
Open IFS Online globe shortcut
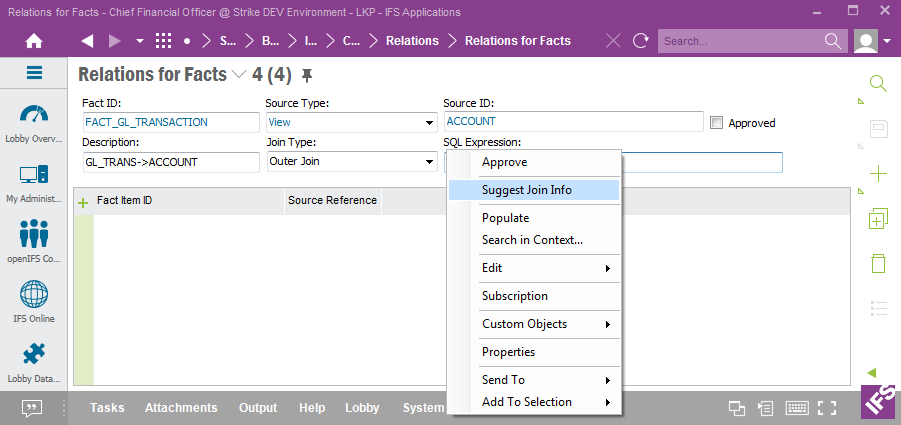(x=34, y=302)
